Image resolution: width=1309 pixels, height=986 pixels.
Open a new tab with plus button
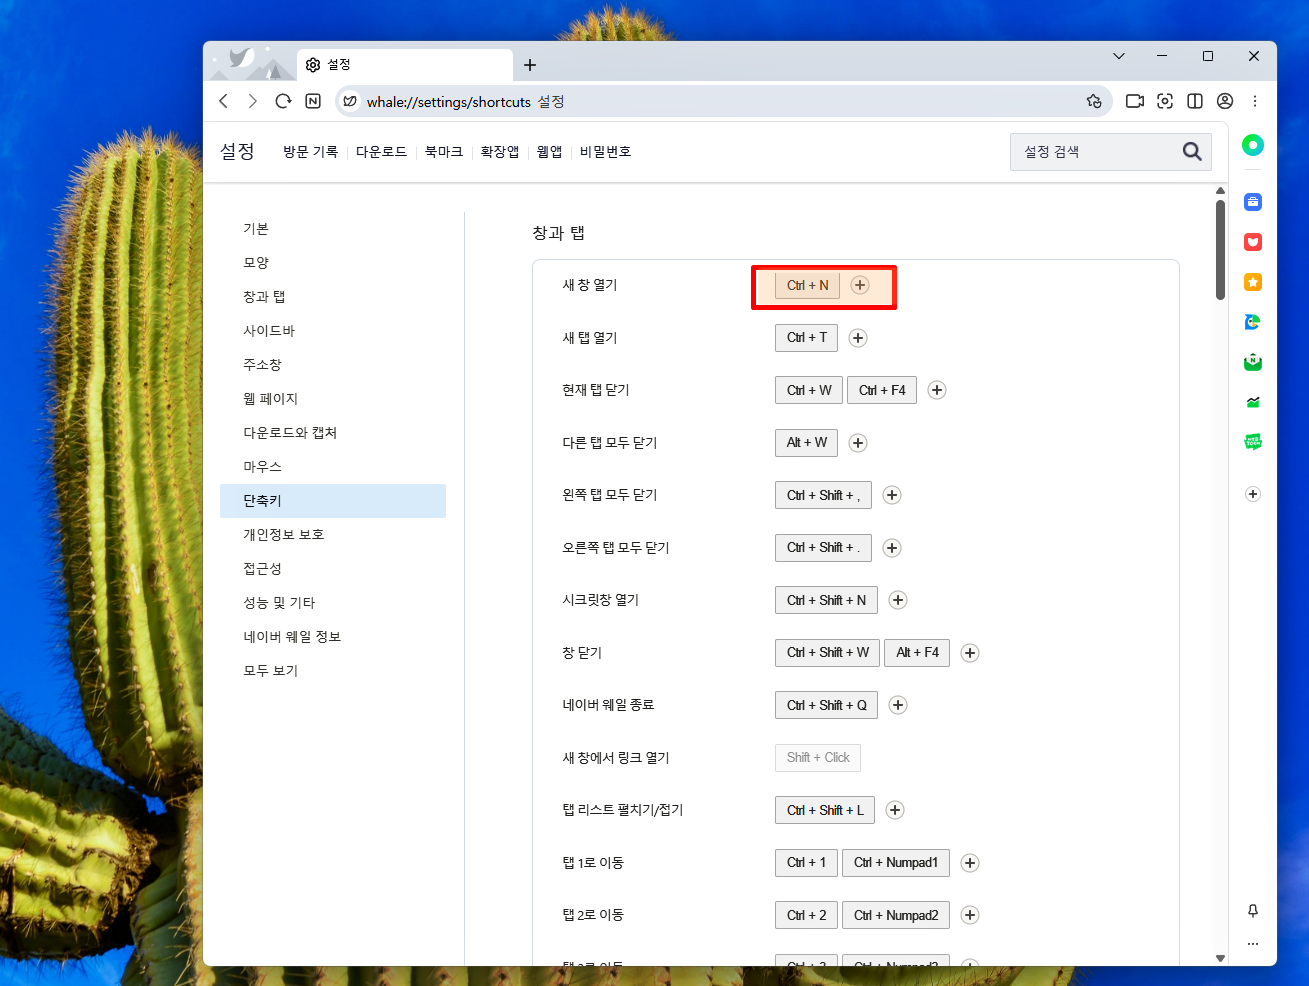530,65
